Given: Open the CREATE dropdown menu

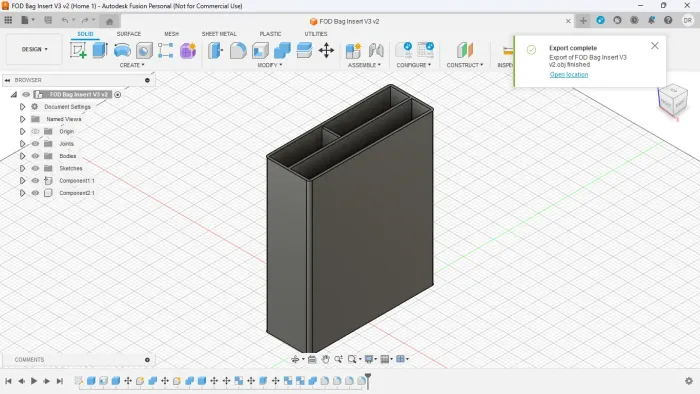Looking at the screenshot, I should 132,65.
